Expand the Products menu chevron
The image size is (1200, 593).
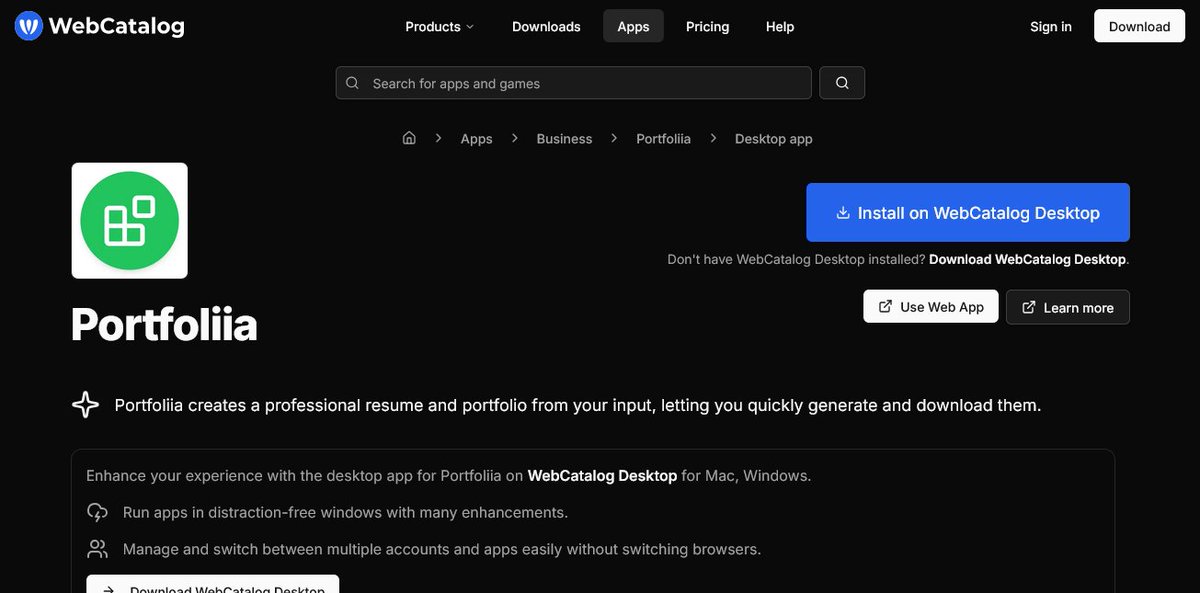coord(467,27)
